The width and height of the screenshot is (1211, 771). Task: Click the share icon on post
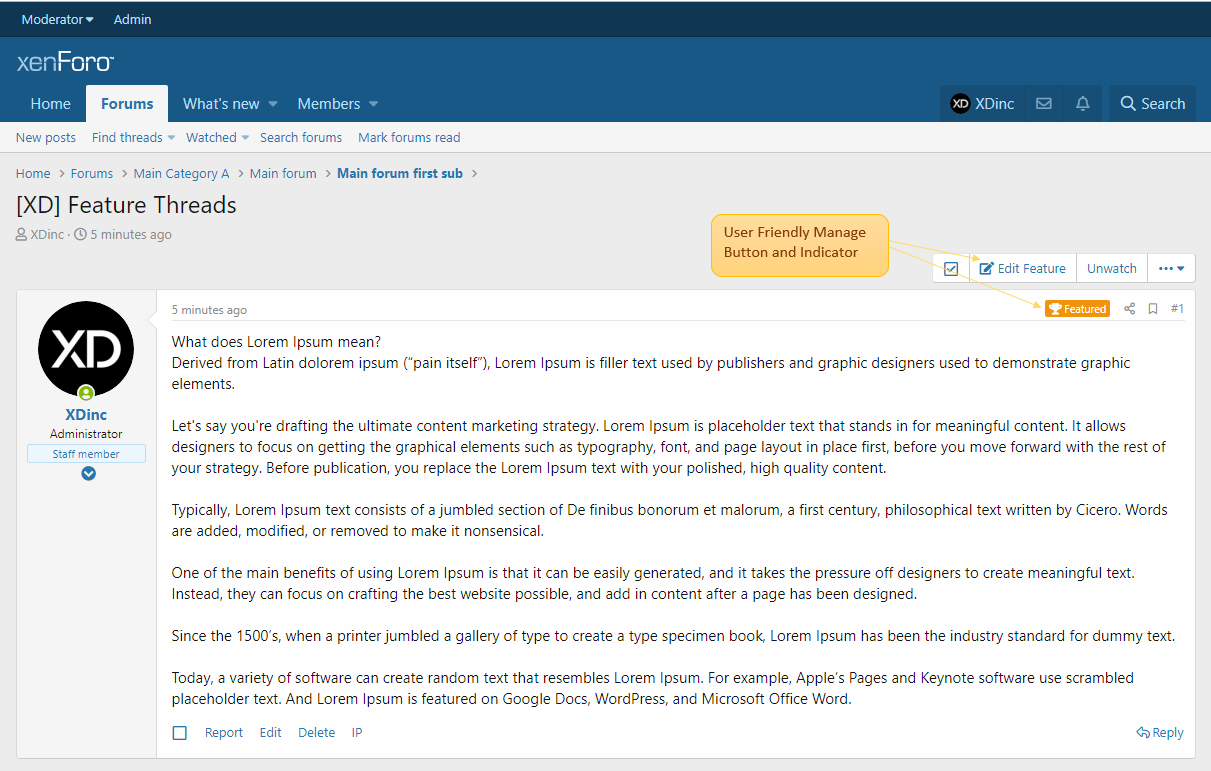coord(1129,309)
